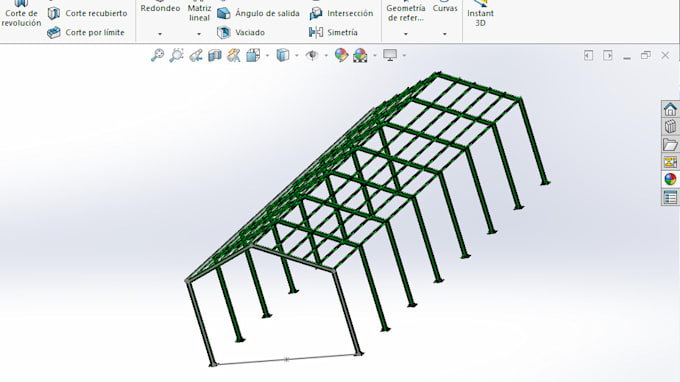
Task: Click the Curvas button
Action: click(x=445, y=9)
